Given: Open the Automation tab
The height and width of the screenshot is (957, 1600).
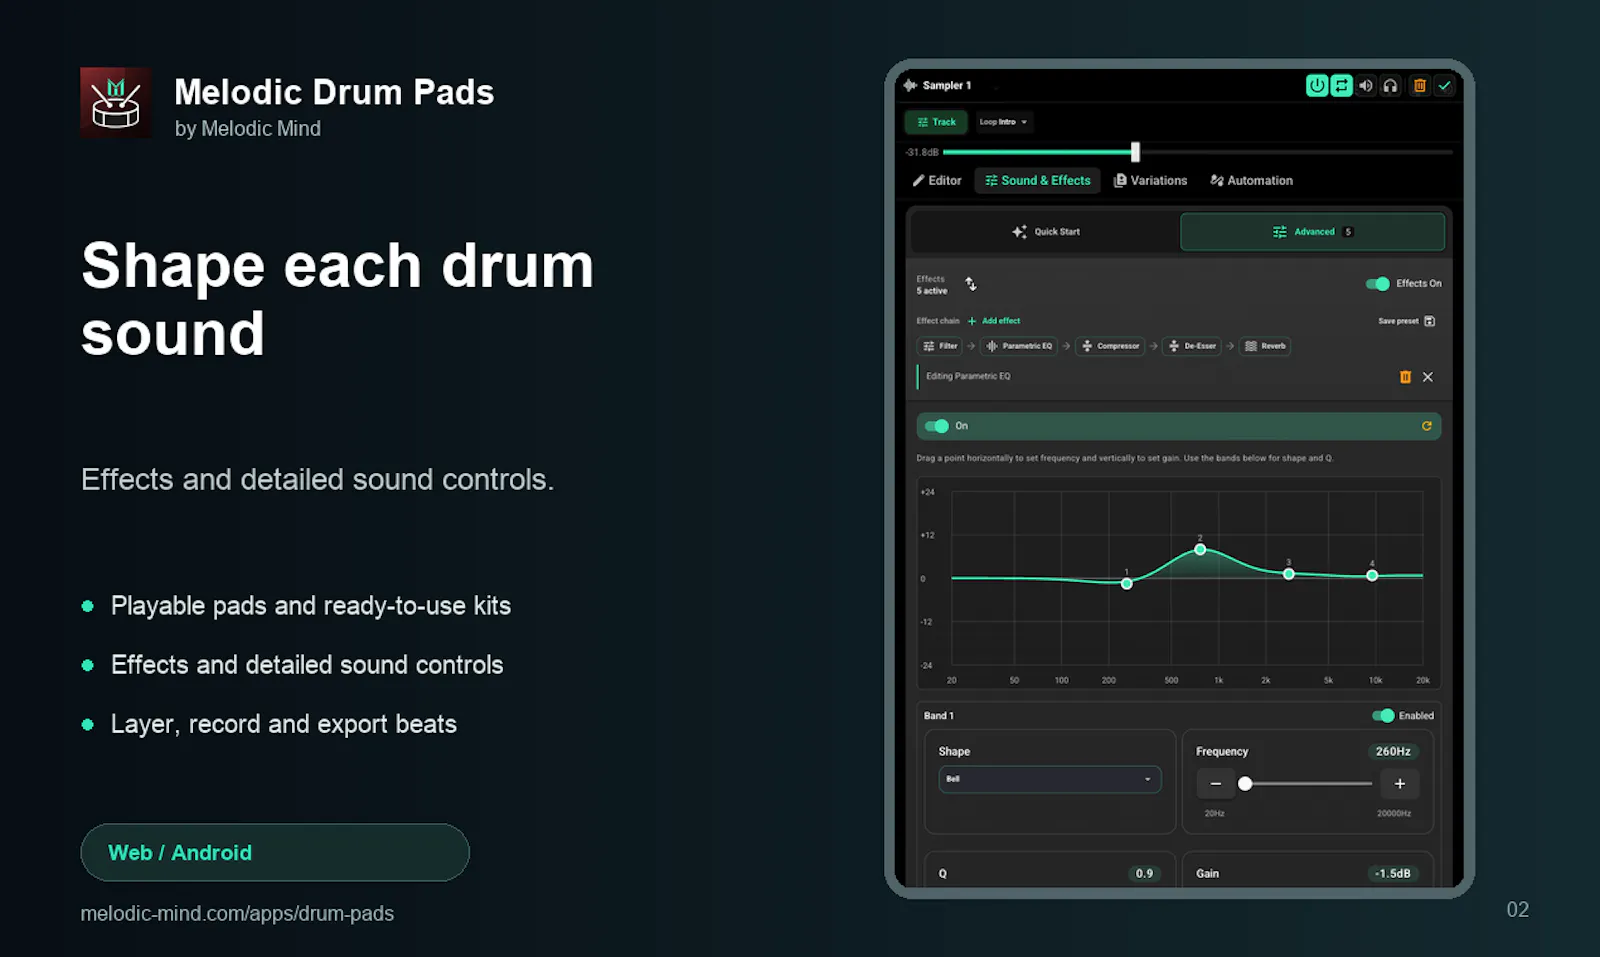Looking at the screenshot, I should [x=1252, y=181].
